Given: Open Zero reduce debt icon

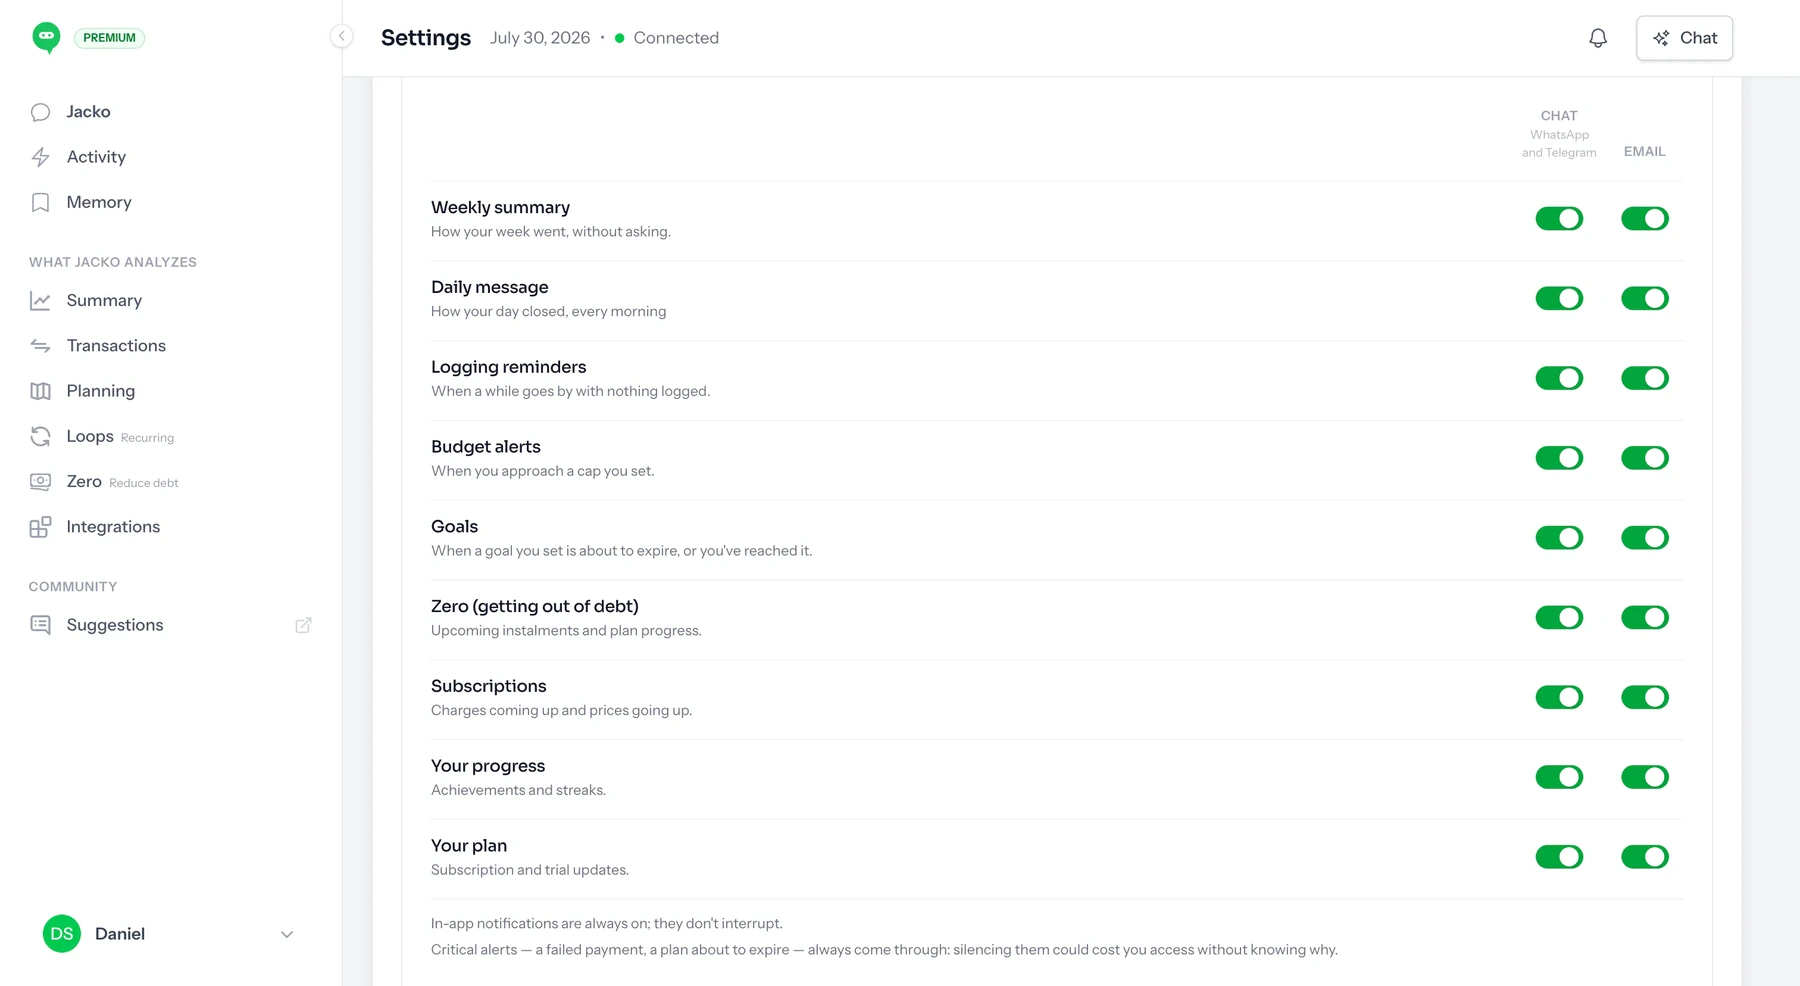Looking at the screenshot, I should (40, 482).
